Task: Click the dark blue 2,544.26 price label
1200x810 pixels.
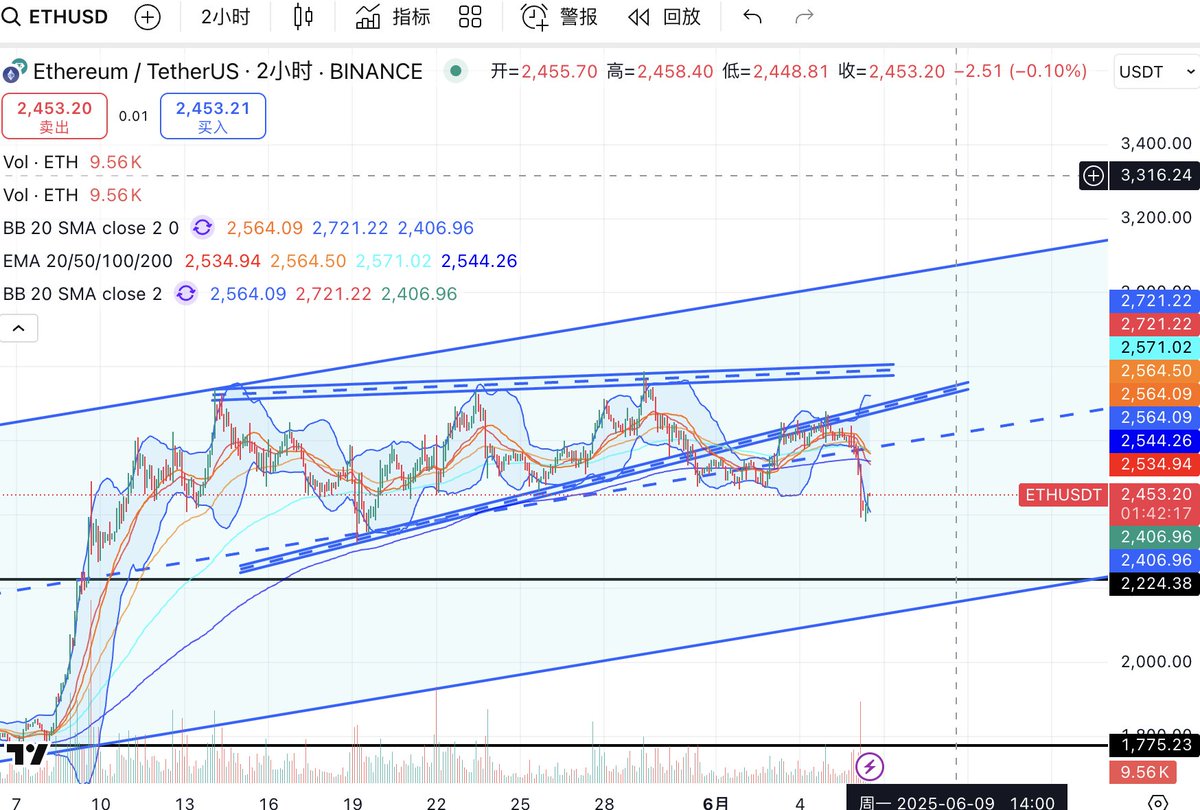Action: point(1155,441)
